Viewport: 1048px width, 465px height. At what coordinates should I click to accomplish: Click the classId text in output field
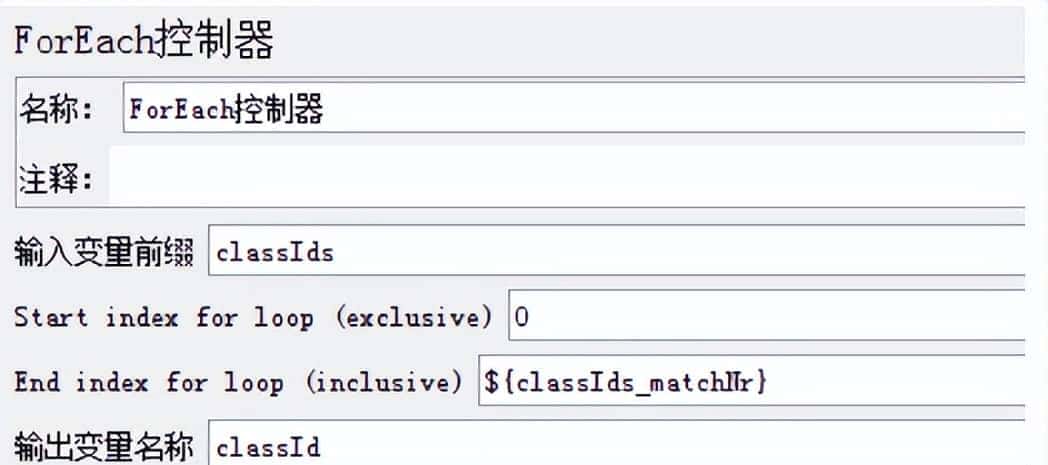268,444
